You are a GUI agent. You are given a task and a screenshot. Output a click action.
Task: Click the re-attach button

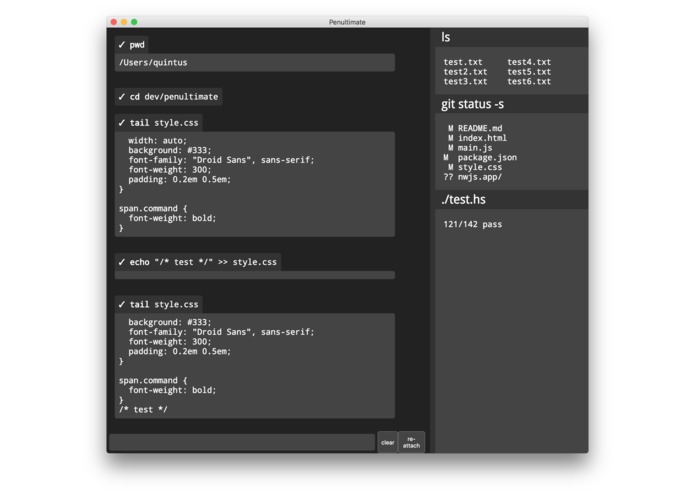click(x=411, y=442)
